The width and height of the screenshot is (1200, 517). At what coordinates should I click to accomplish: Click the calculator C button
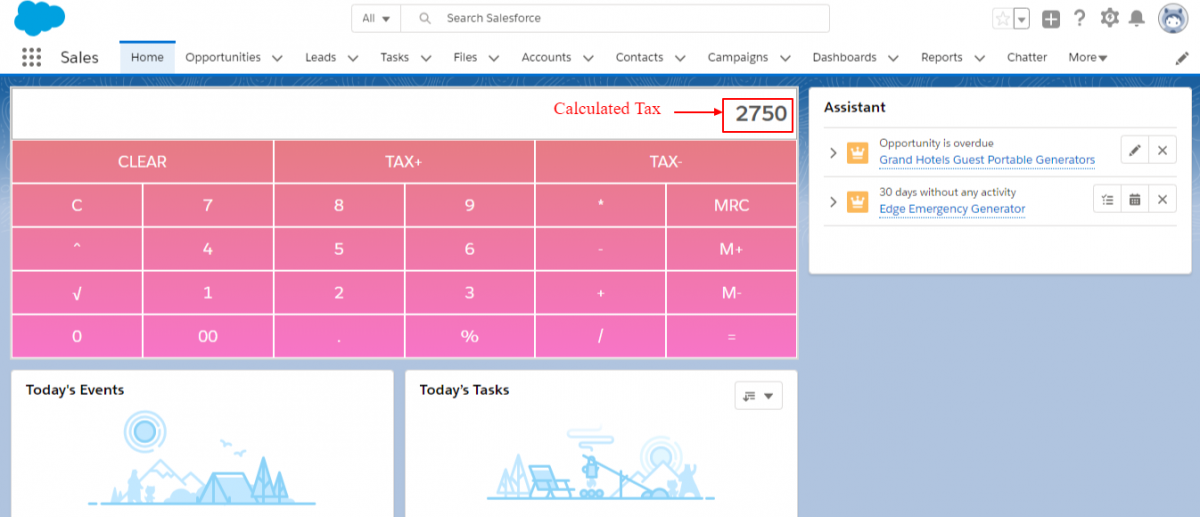click(x=77, y=206)
